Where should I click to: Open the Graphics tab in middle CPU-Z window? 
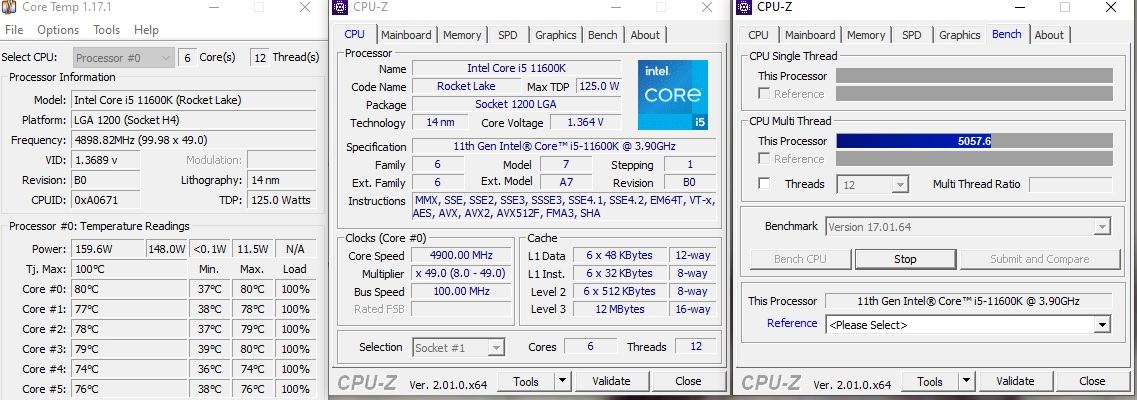pyautogui.click(x=555, y=35)
